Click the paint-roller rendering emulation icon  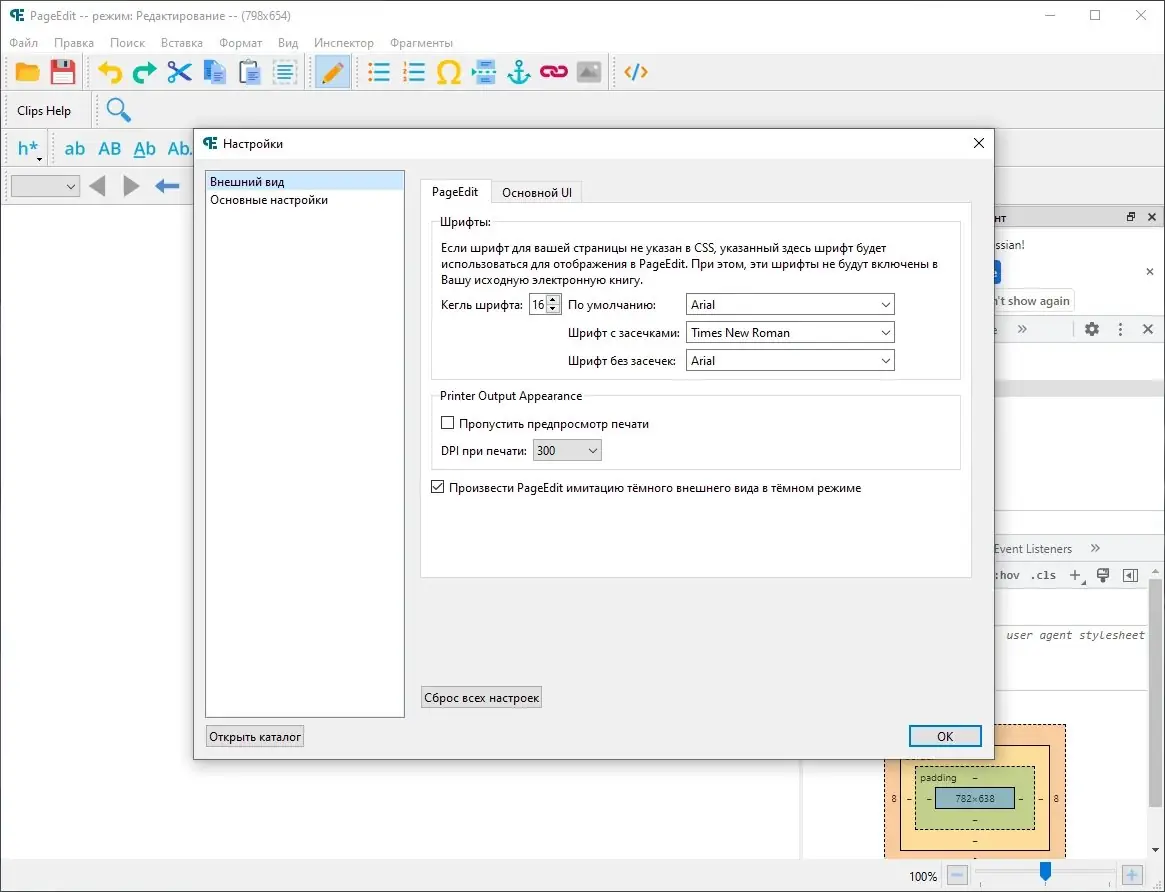click(x=1103, y=576)
